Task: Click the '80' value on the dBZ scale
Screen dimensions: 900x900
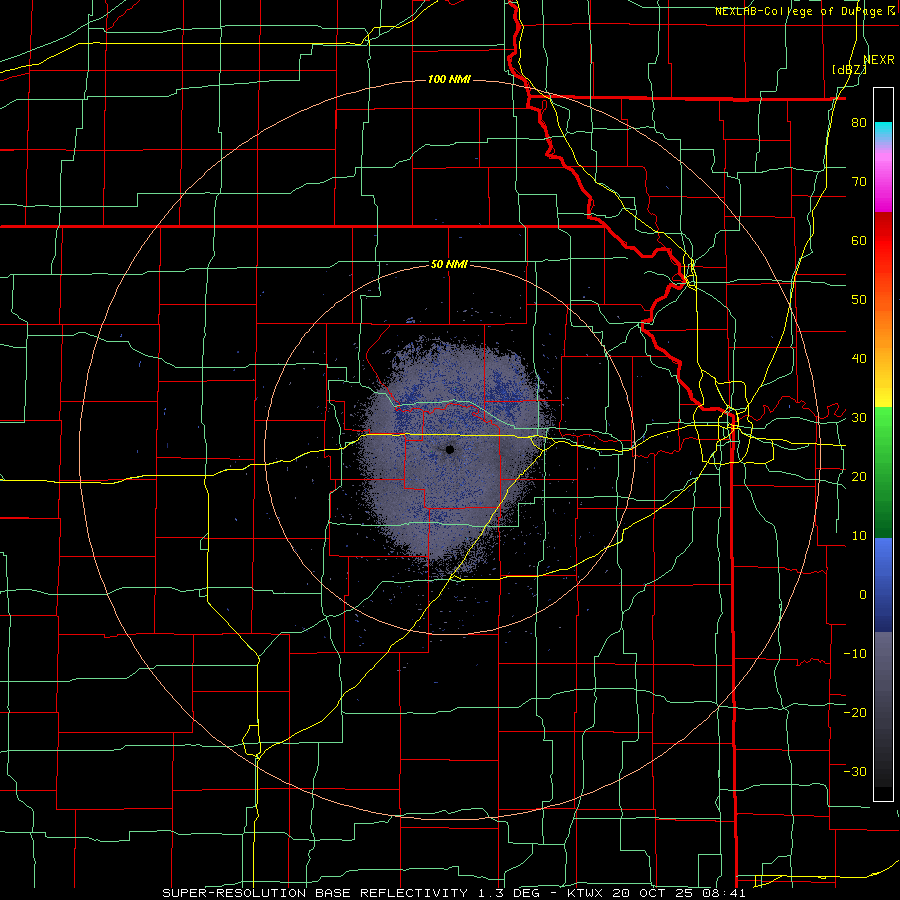Action: click(x=859, y=123)
